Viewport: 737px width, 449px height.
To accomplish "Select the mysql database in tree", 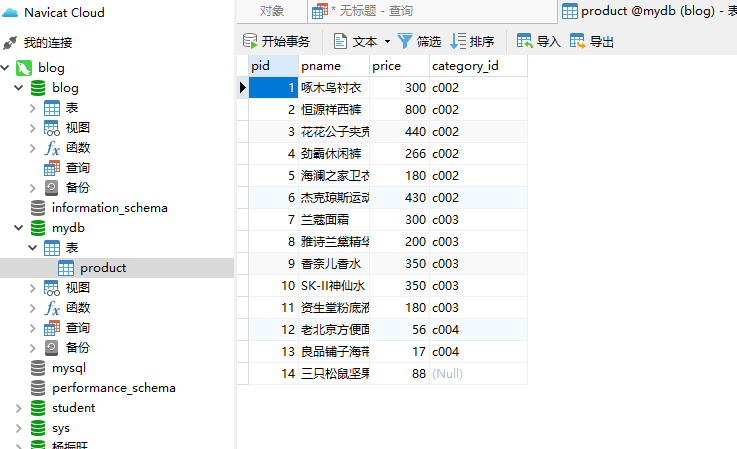I will [x=68, y=368].
